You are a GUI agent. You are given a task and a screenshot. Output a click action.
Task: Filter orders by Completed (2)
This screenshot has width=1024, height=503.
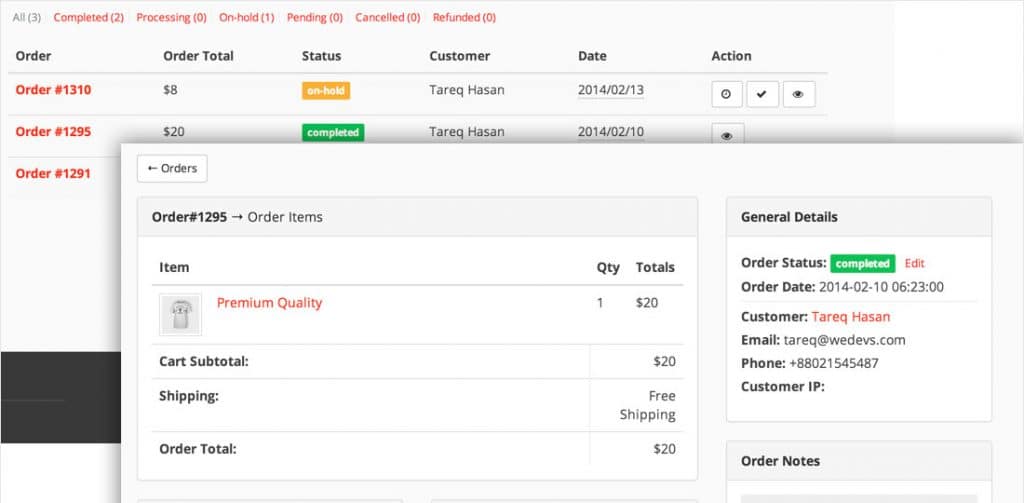click(x=89, y=18)
